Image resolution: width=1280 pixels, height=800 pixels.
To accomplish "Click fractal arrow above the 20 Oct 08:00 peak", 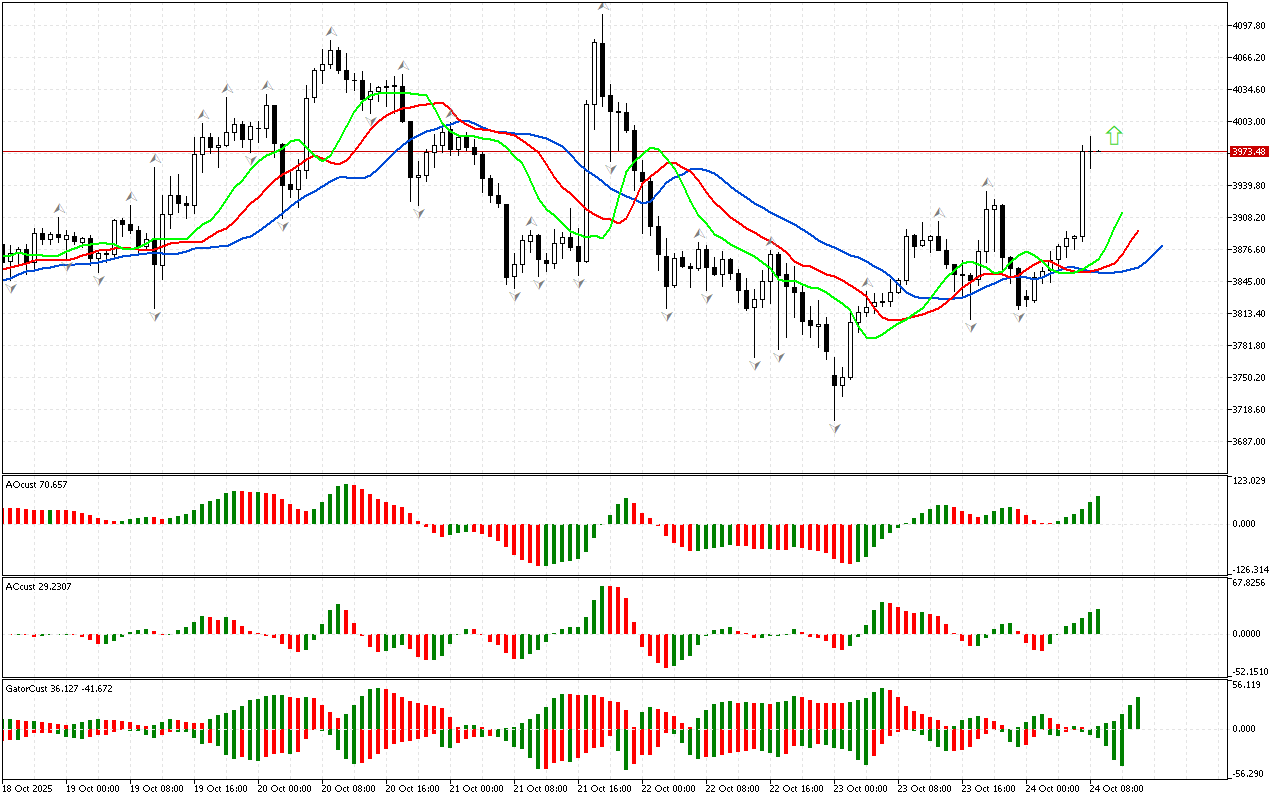I will tap(331, 32).
